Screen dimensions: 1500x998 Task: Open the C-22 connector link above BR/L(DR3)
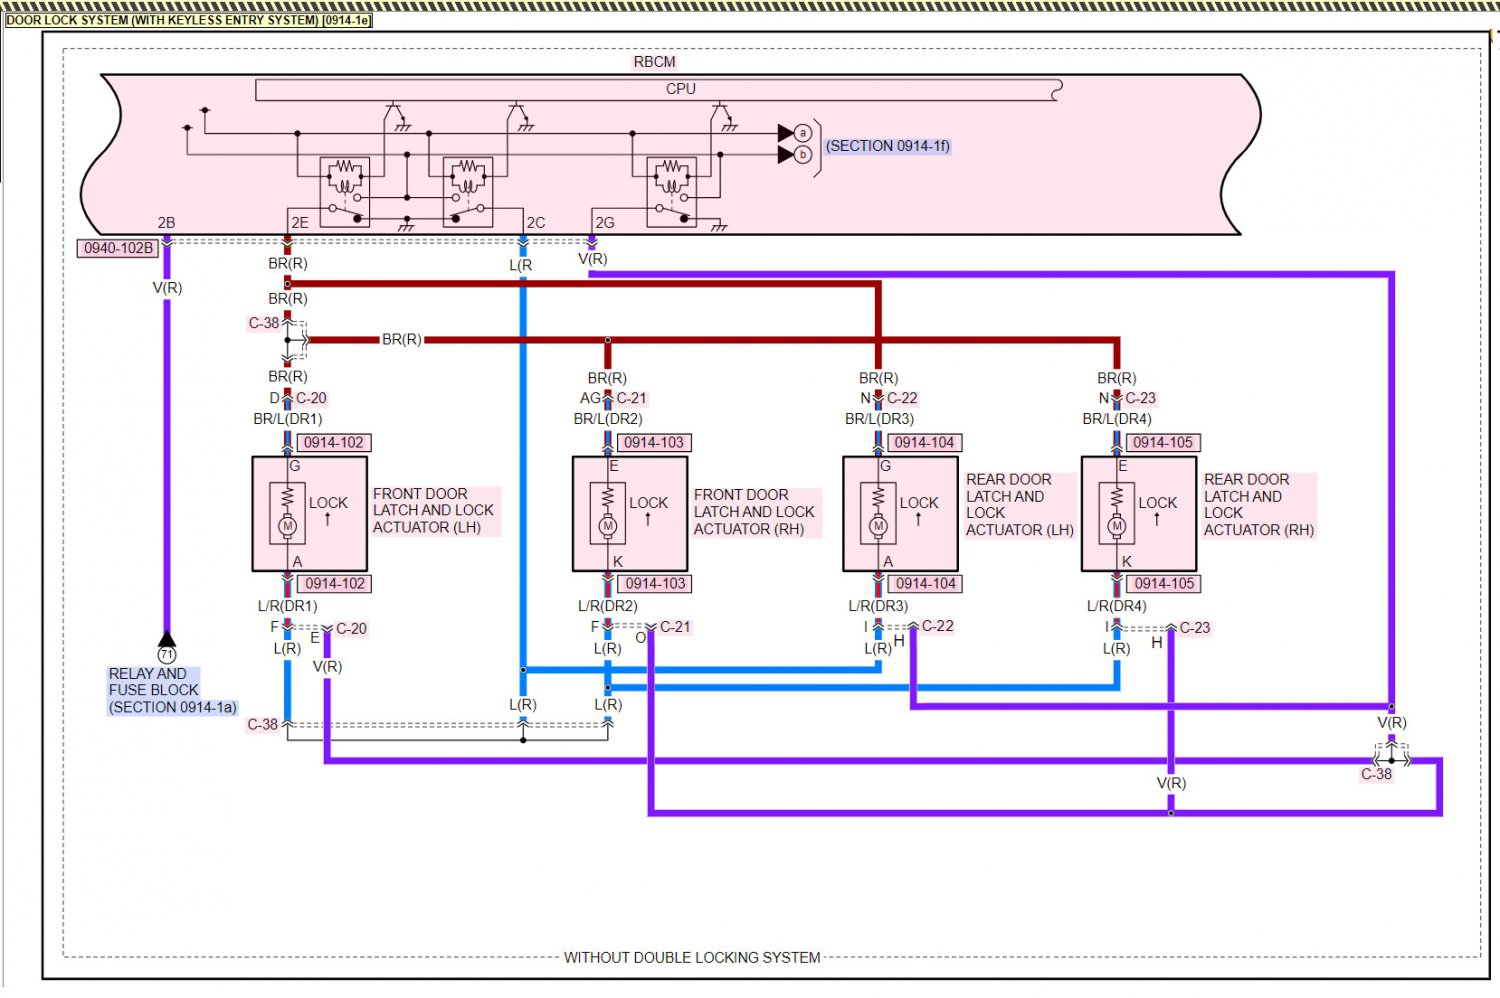tap(902, 398)
